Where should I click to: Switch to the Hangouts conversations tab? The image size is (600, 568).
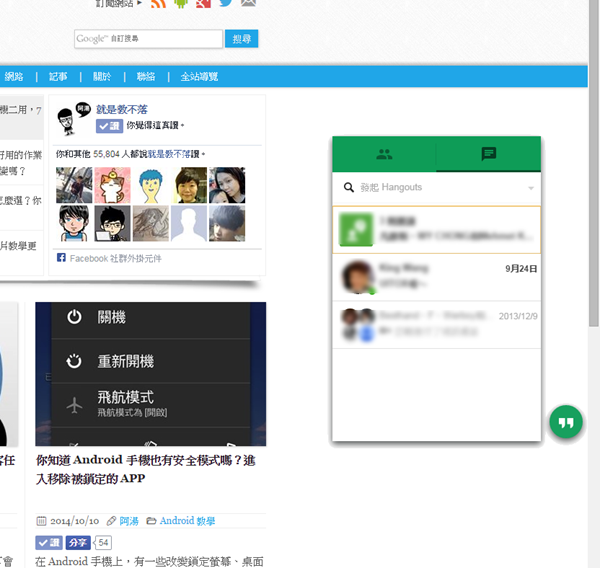489,154
